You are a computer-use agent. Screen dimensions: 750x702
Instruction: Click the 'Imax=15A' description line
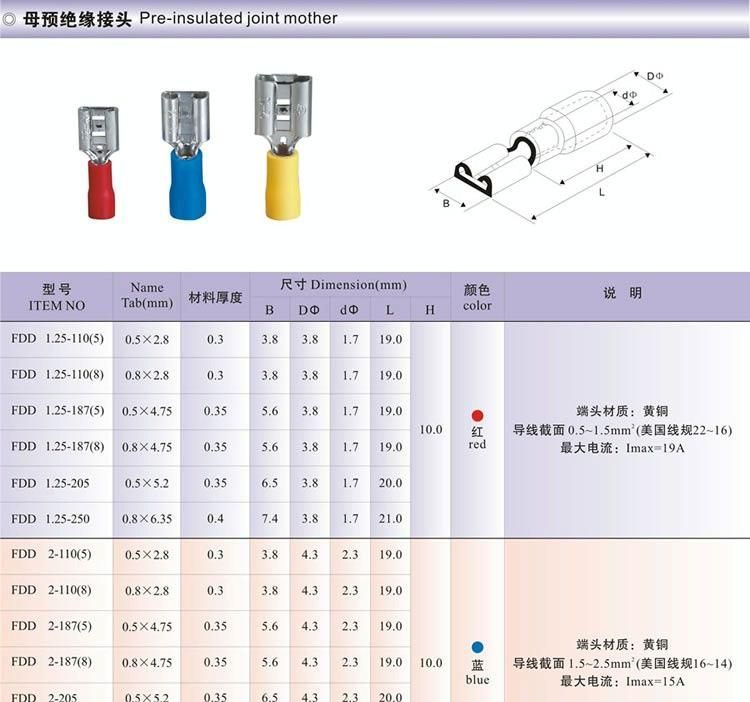click(622, 681)
